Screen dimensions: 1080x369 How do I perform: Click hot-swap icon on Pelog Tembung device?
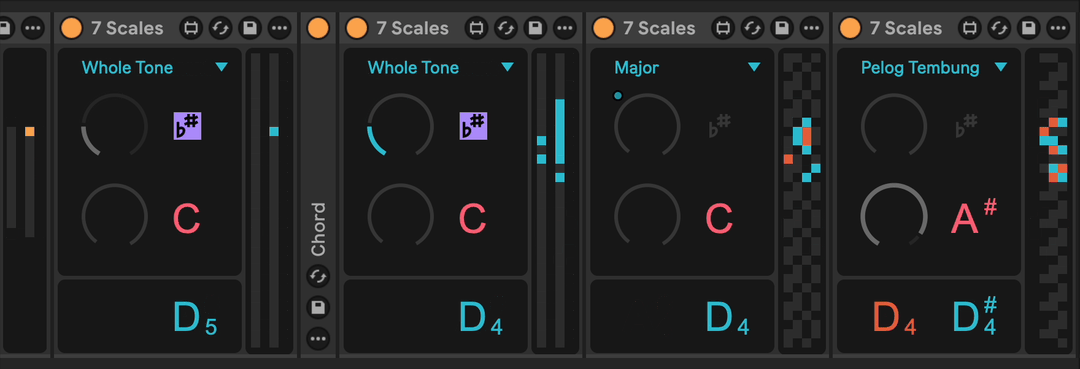[x=999, y=28]
